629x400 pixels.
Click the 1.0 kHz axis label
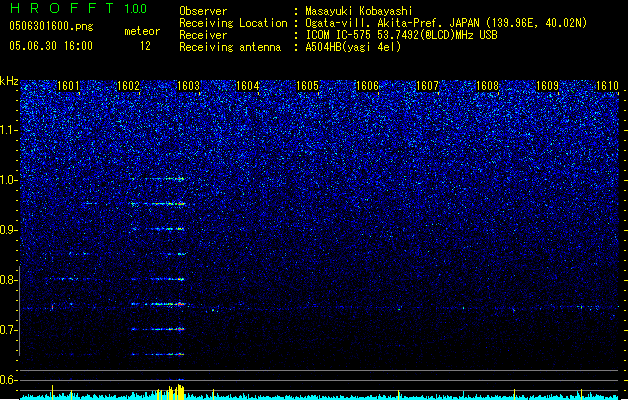point(8,180)
